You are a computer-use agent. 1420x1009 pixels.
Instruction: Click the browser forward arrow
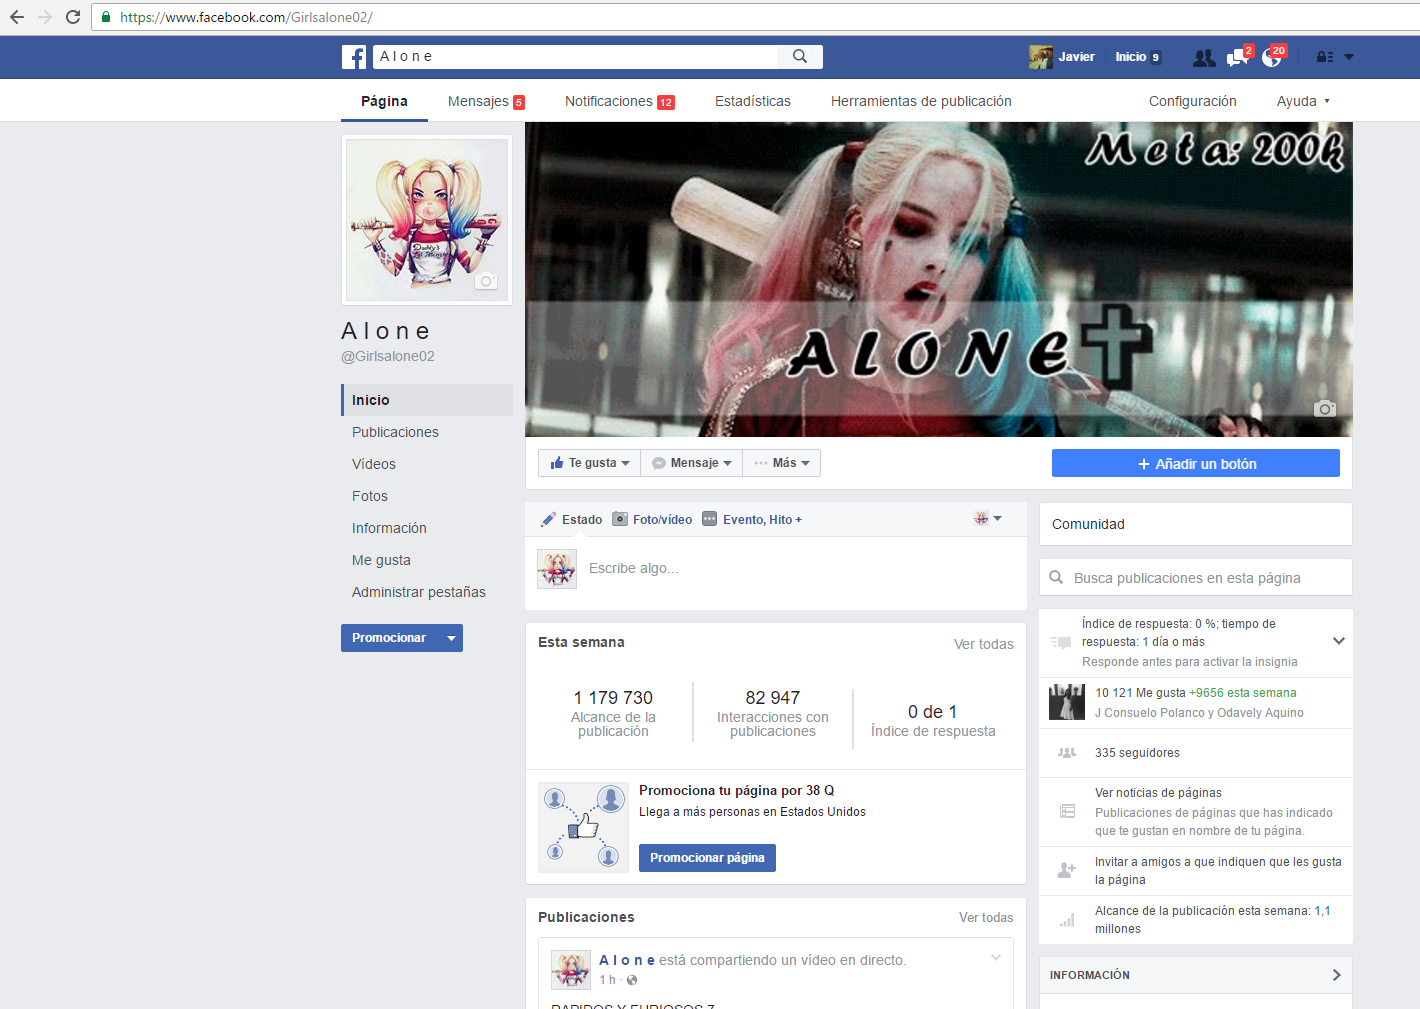tap(45, 17)
